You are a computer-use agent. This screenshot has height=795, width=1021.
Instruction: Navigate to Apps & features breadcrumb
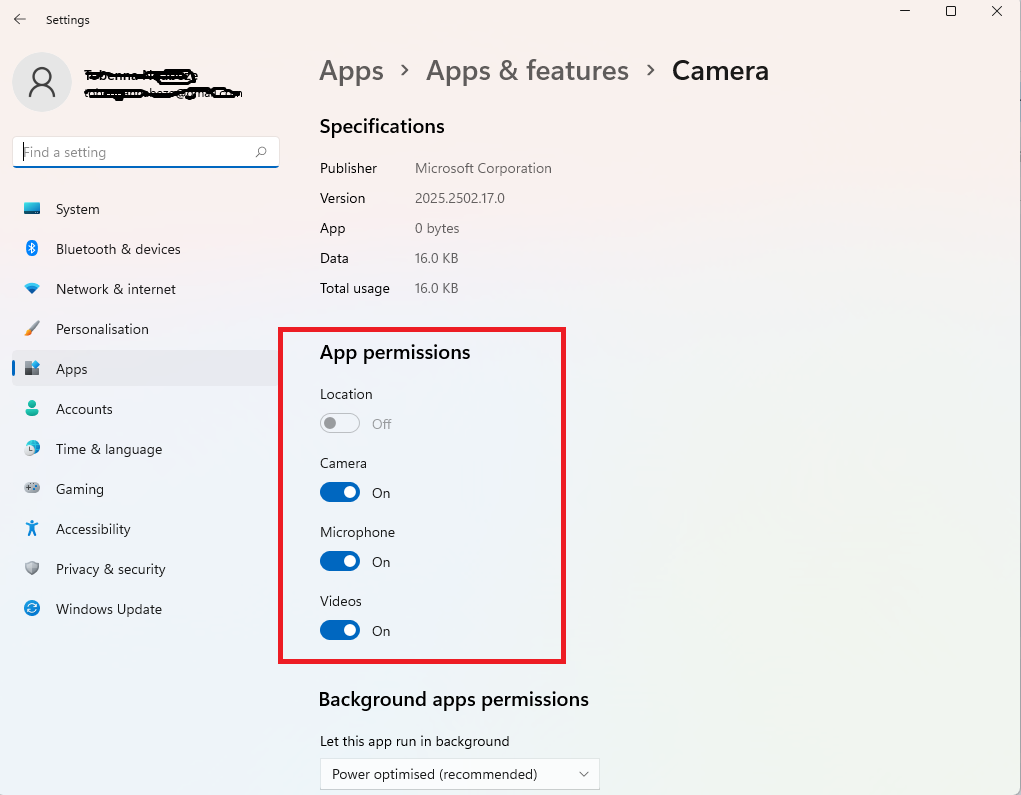click(527, 71)
